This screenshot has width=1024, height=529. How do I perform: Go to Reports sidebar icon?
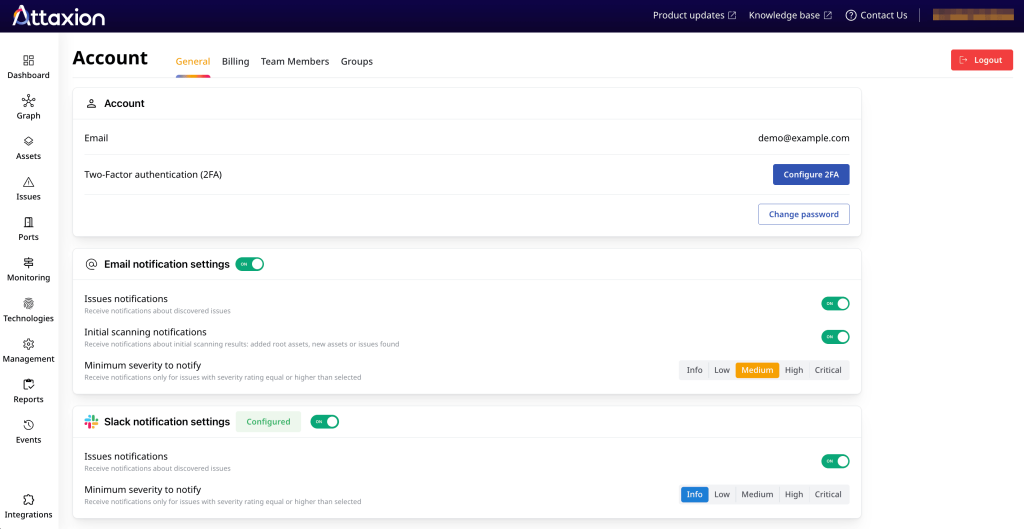(x=28, y=385)
